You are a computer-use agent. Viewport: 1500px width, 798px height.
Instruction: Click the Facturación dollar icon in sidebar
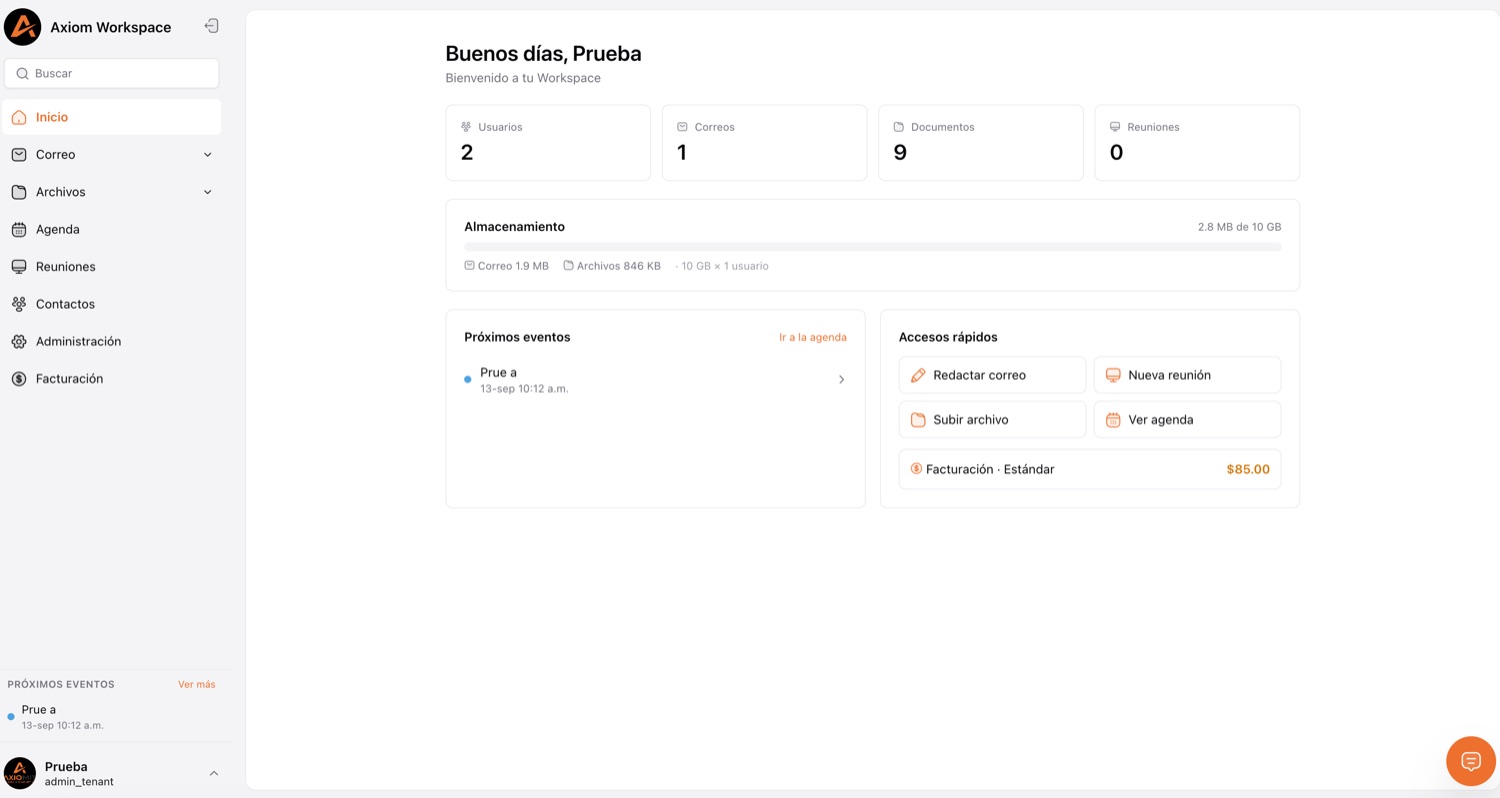(x=19, y=379)
